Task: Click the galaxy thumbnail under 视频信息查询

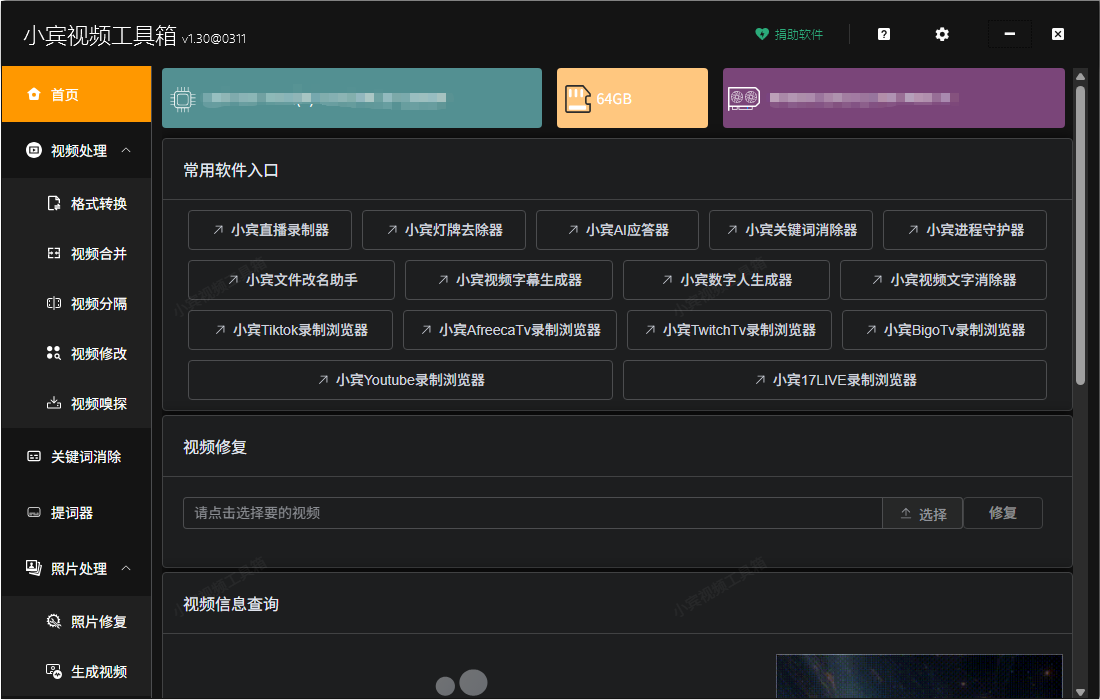Action: tap(919, 678)
